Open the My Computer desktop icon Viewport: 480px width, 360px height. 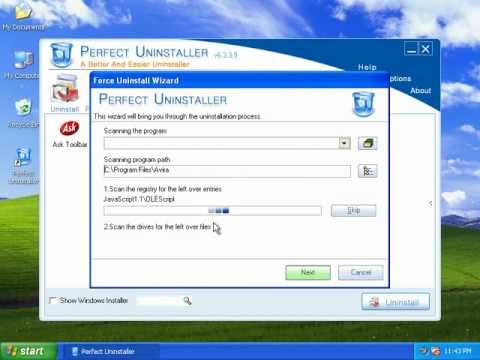point(22,65)
